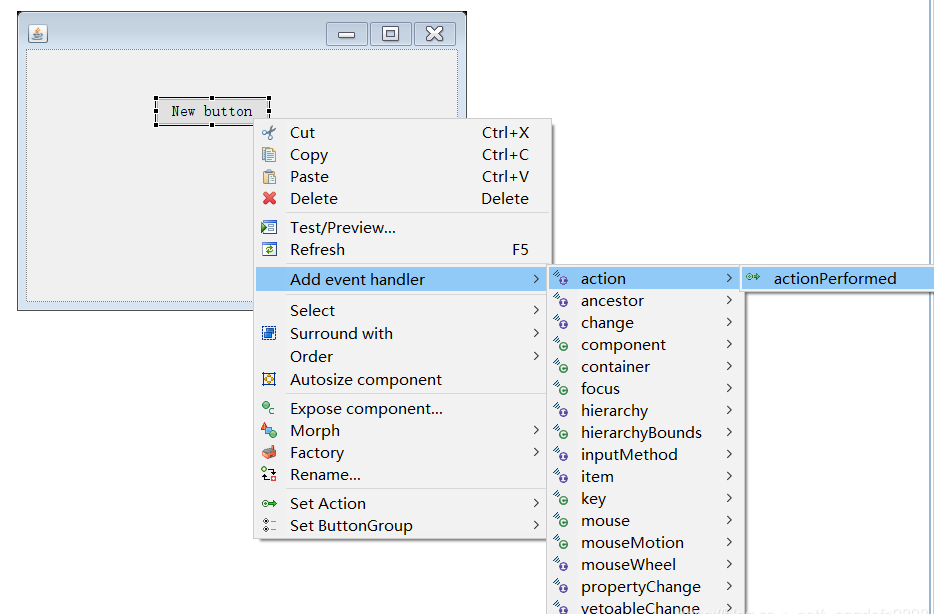Expand the Set ButtonGroup submenu arrow

coord(536,525)
